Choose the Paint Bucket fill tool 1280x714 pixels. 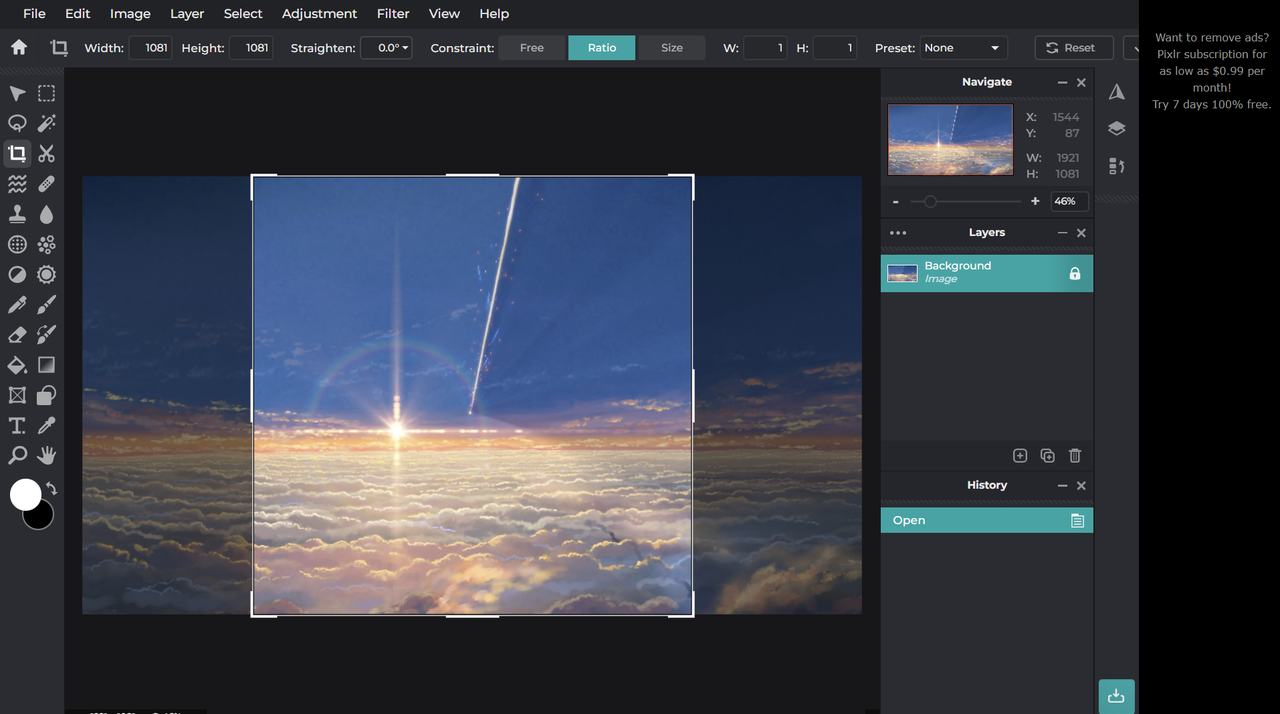click(17, 365)
